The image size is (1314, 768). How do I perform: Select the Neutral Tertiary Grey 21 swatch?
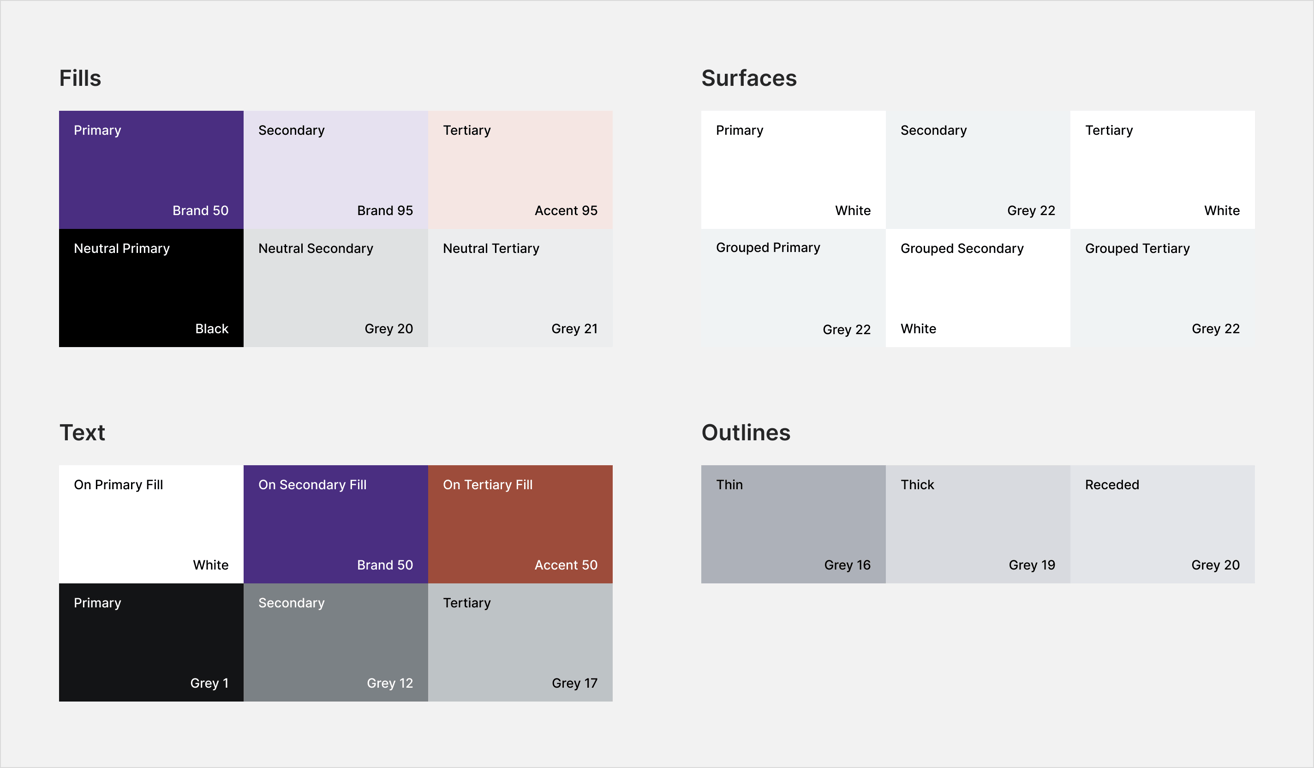pos(520,288)
